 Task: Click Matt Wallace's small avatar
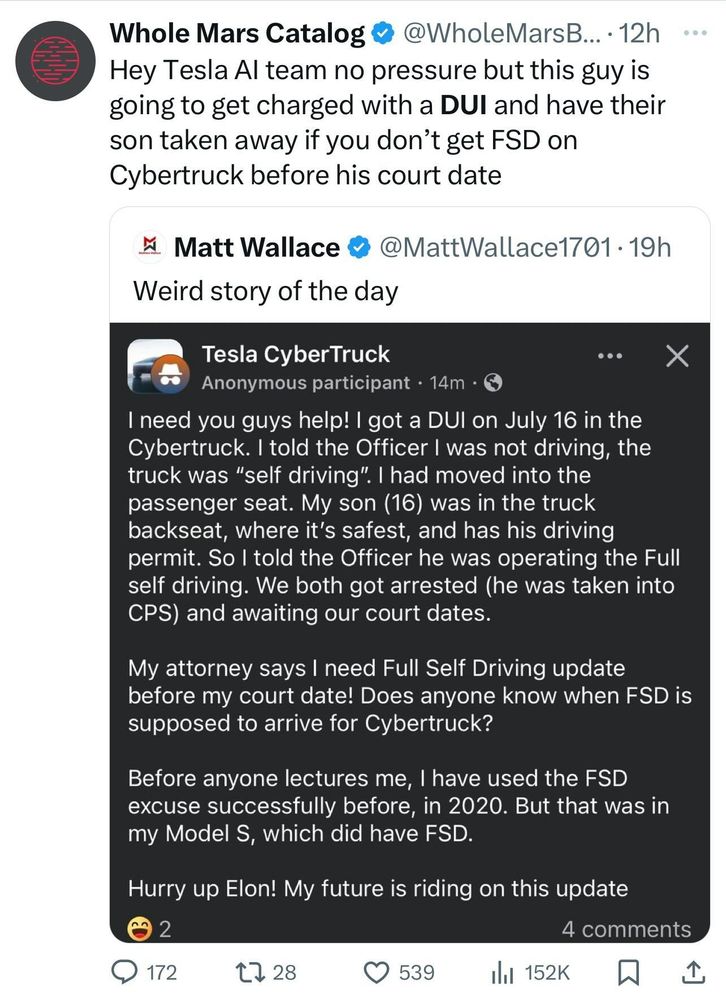pos(151,247)
